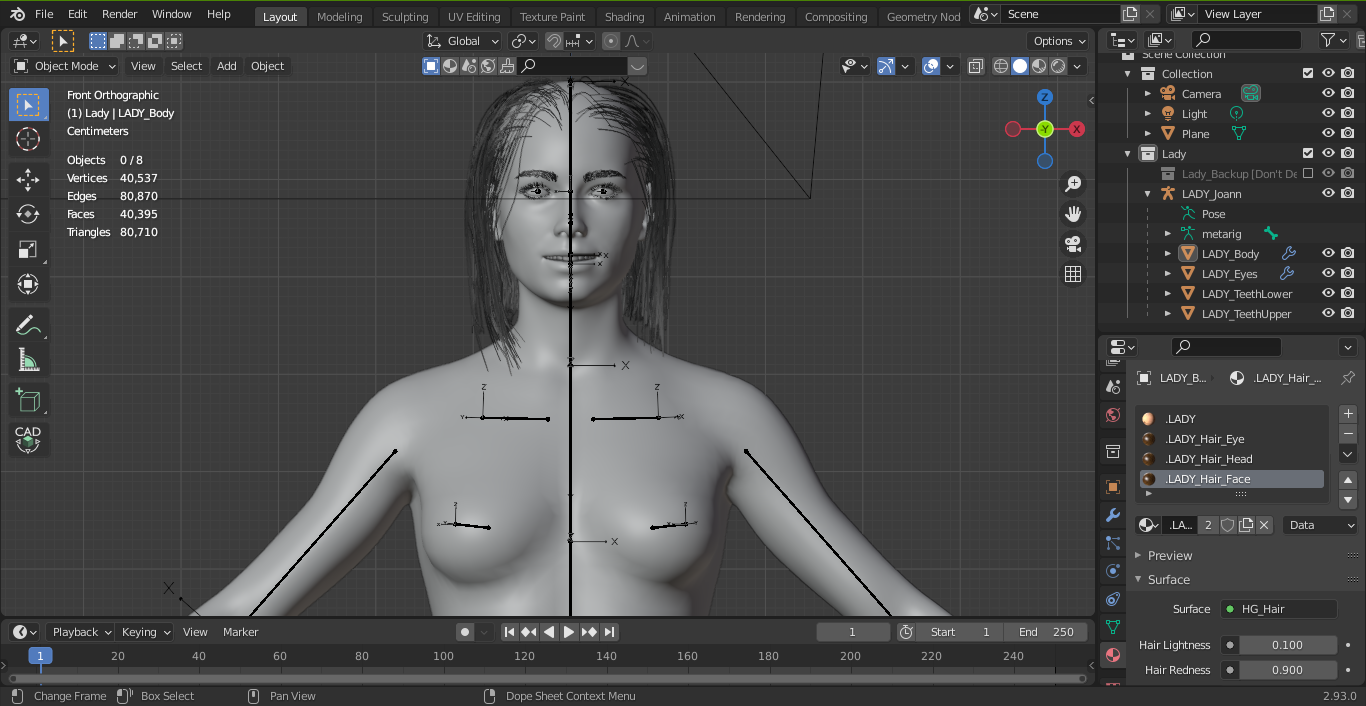
Task: Click the Options button in the header
Action: point(1058,41)
